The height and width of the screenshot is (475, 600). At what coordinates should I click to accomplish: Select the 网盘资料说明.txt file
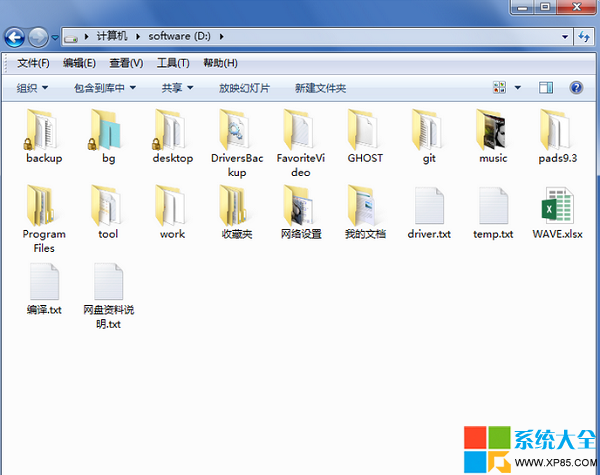tap(108, 290)
